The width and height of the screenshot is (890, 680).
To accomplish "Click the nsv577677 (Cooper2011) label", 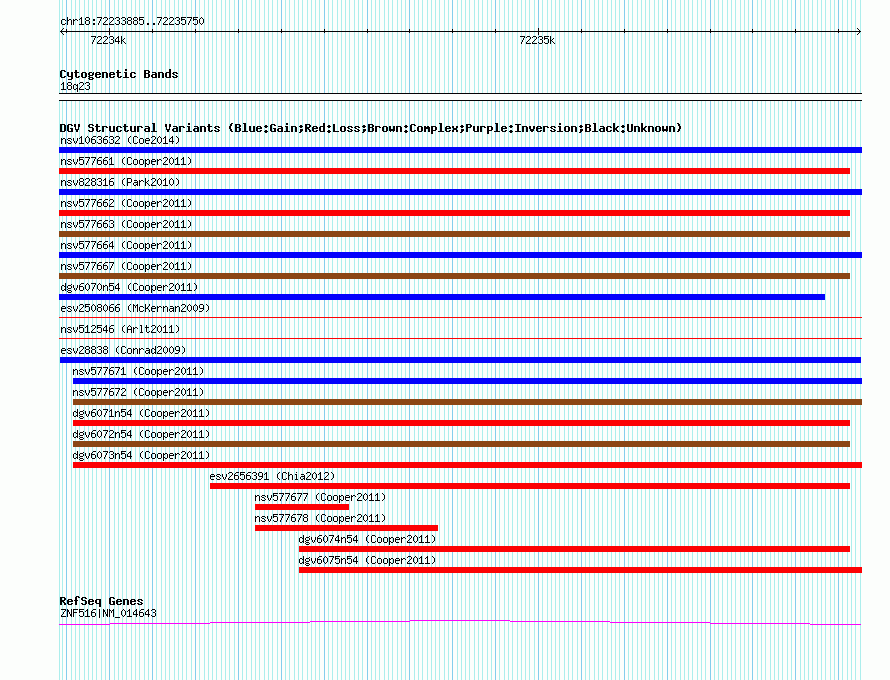I will (x=320, y=497).
